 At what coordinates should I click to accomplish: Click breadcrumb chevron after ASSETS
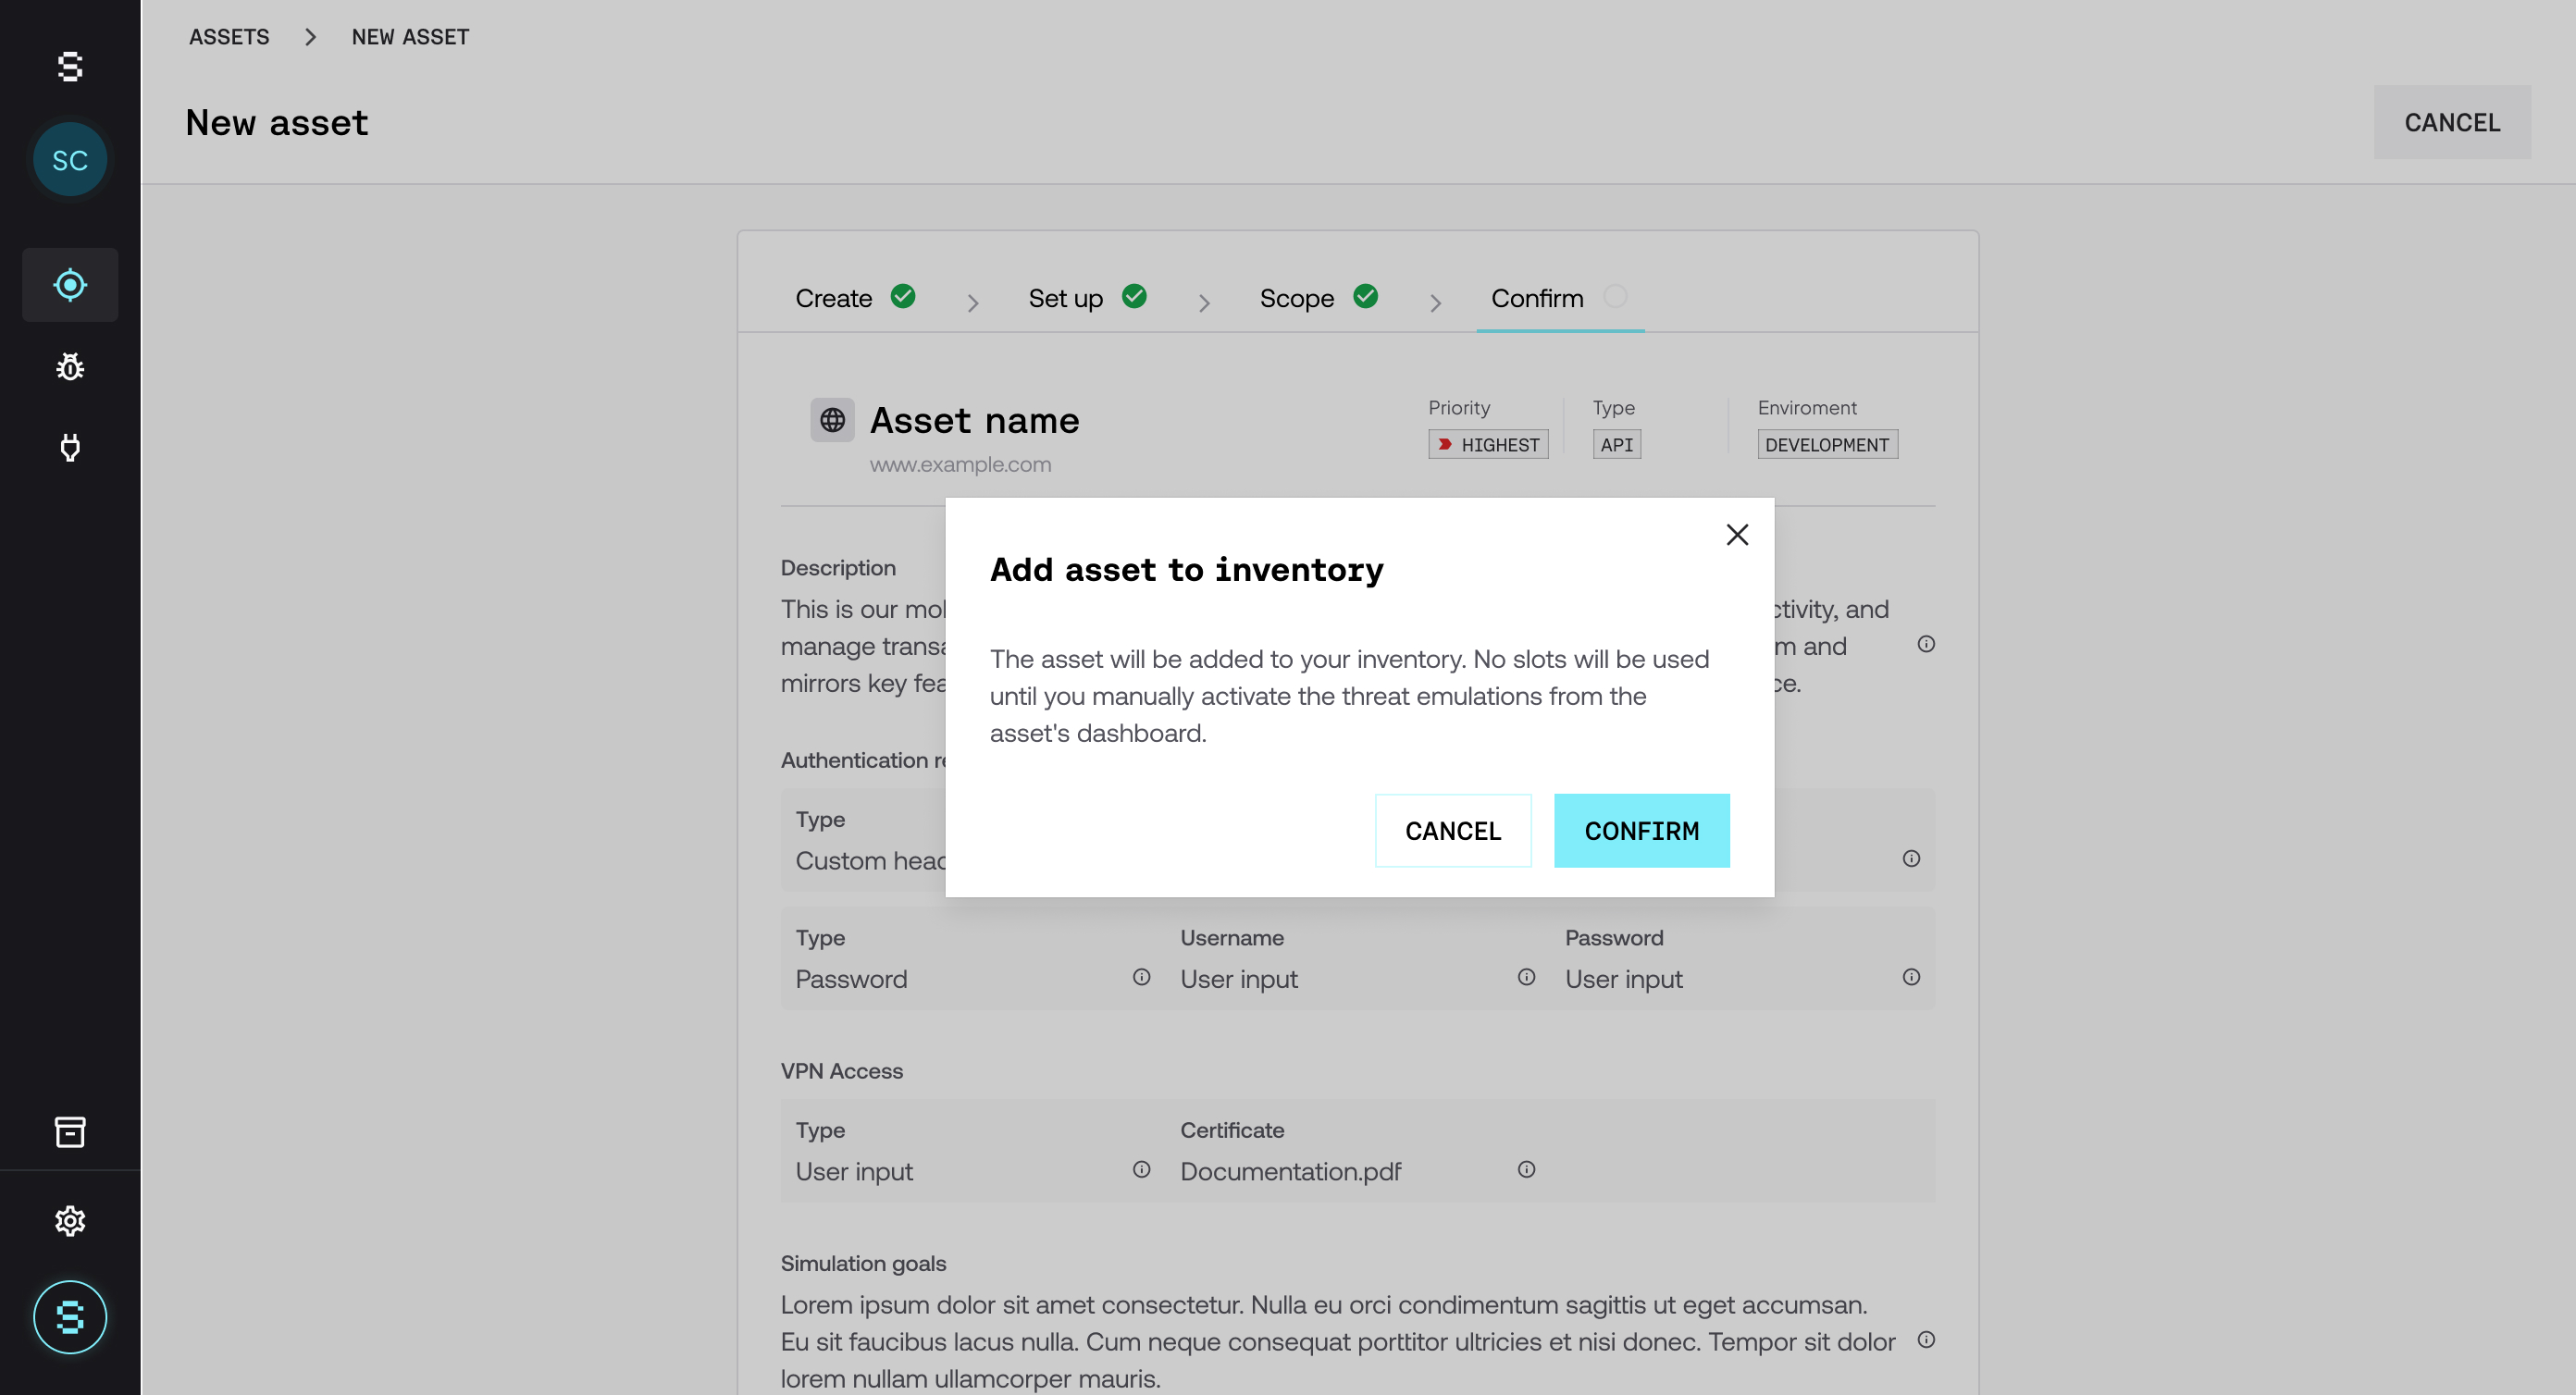tap(310, 37)
